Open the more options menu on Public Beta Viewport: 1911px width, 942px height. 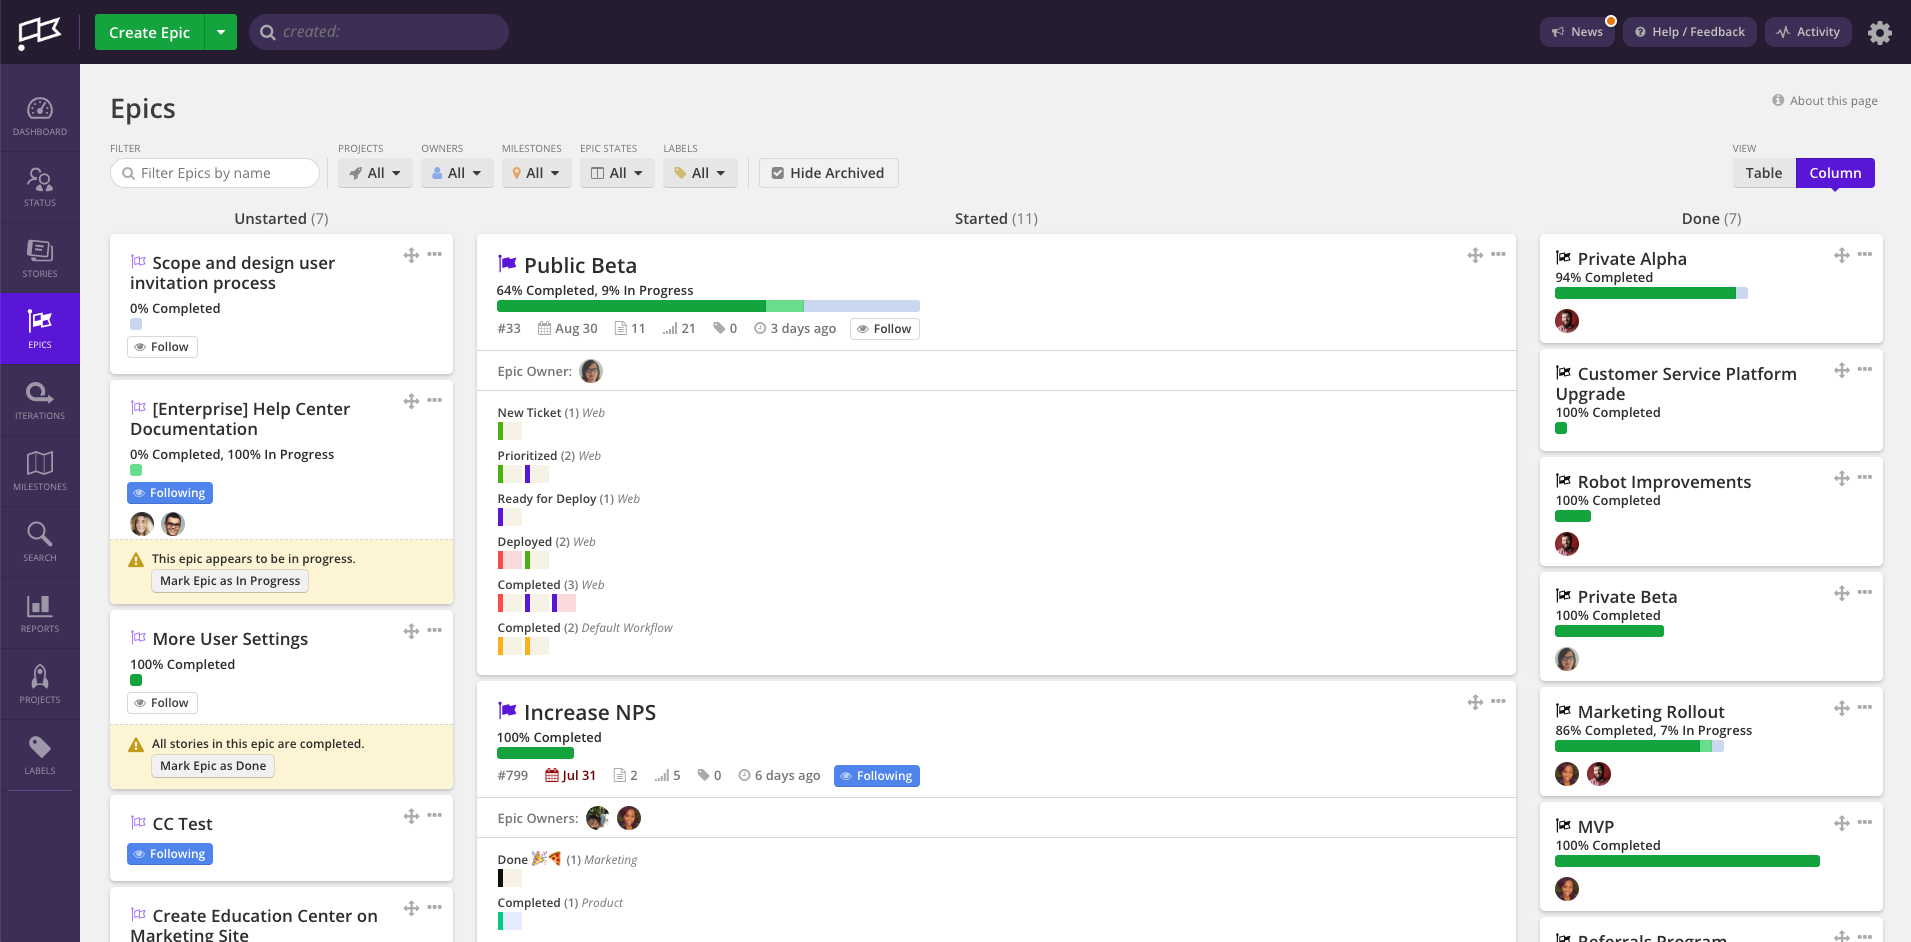[1498, 254]
